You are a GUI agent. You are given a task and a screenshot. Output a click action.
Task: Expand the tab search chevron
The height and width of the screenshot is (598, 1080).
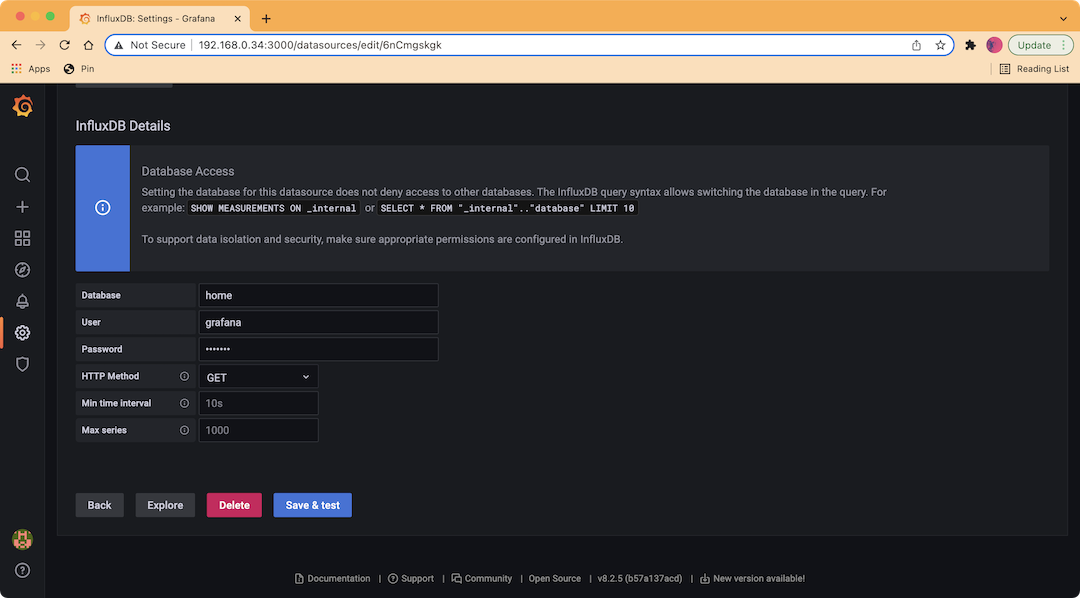coord(1062,19)
